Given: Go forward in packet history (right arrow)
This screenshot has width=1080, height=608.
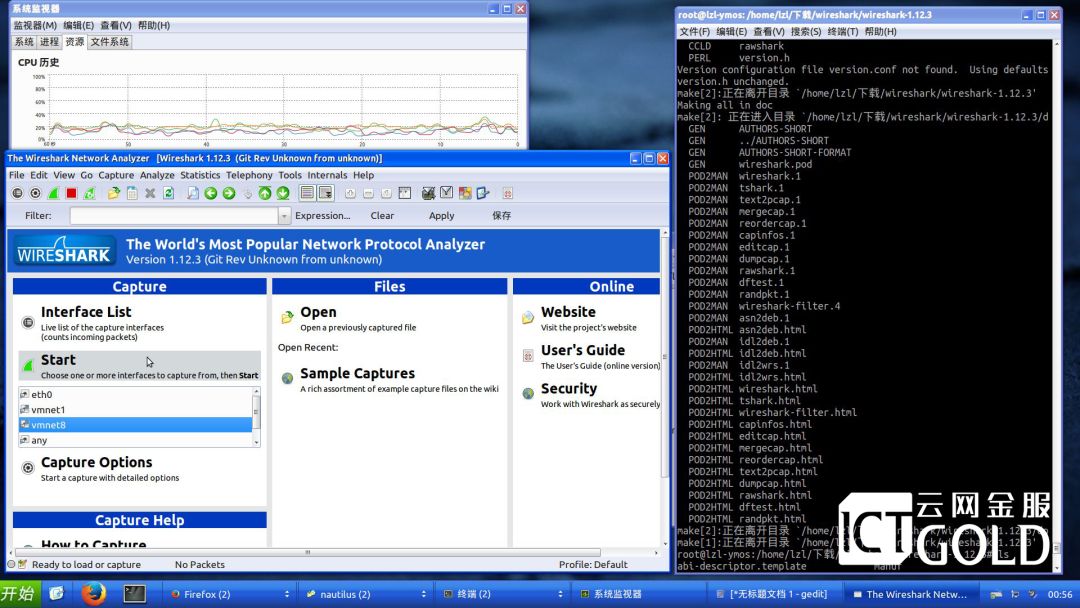Looking at the screenshot, I should (229, 193).
